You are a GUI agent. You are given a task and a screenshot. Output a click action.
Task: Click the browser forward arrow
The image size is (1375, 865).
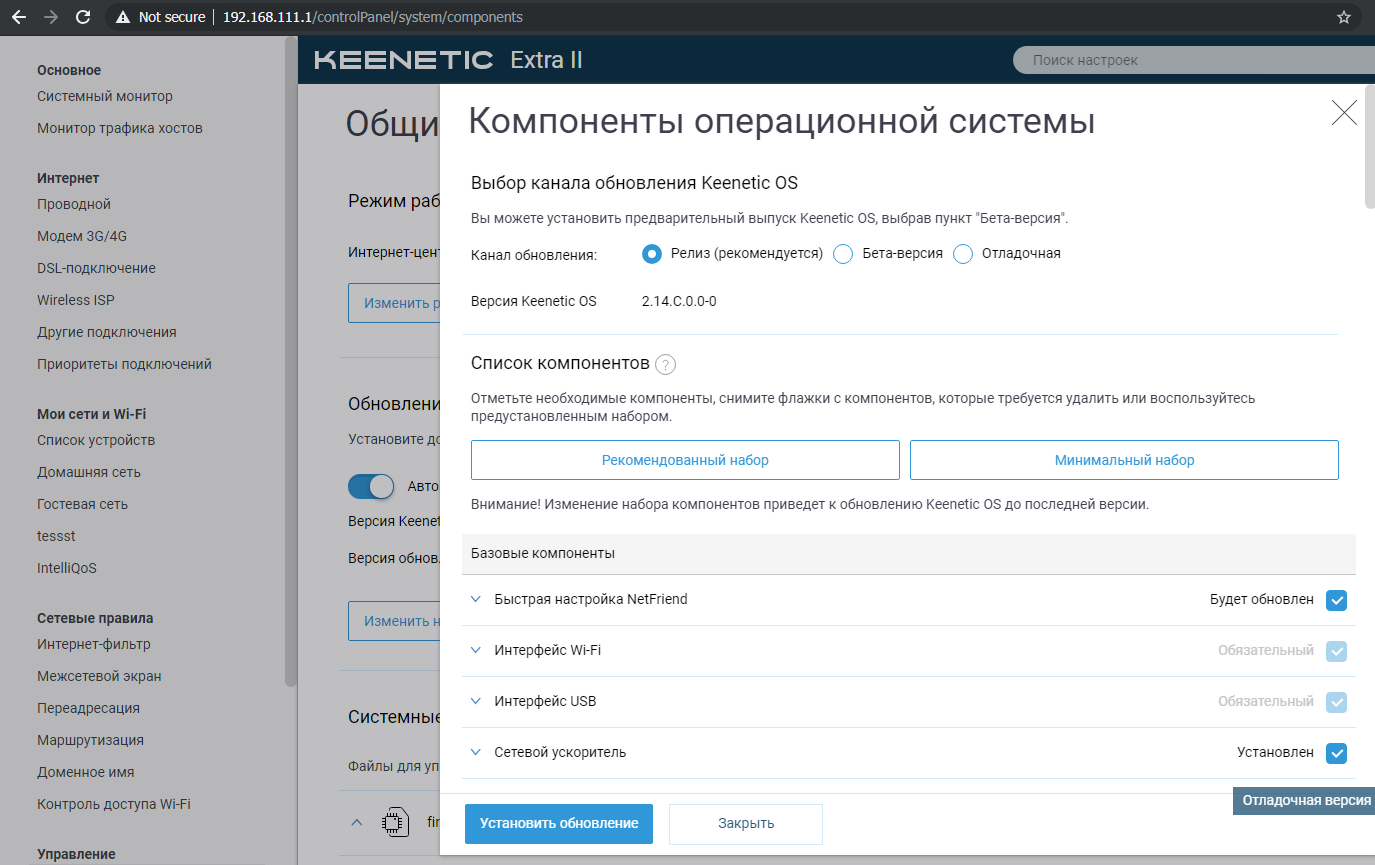coord(51,17)
